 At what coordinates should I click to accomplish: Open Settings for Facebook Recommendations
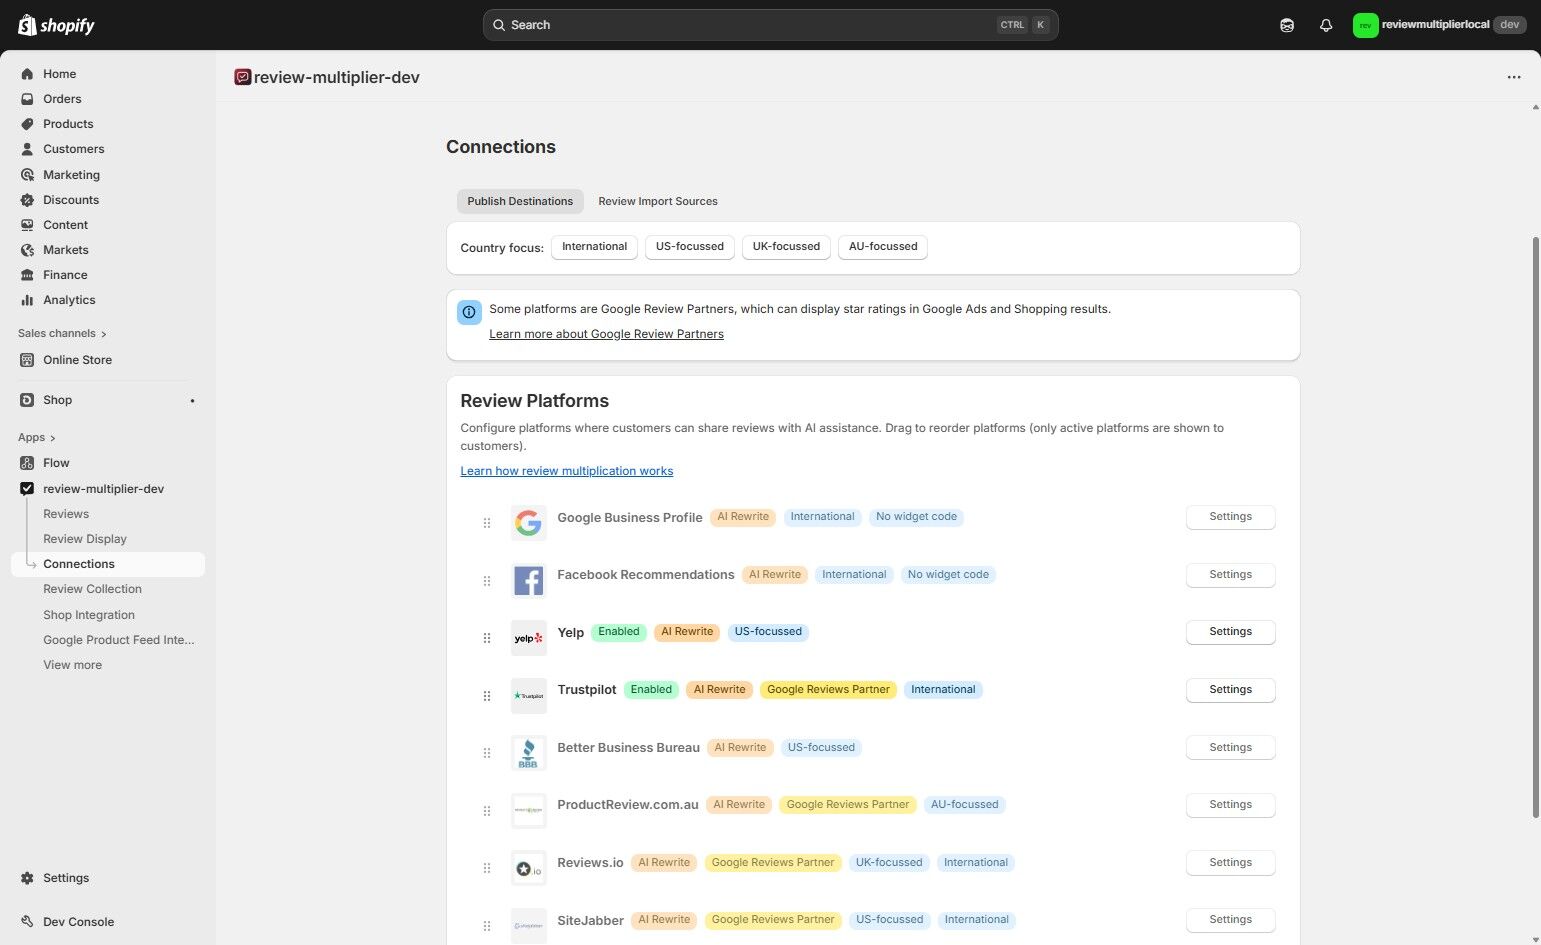pos(1231,575)
